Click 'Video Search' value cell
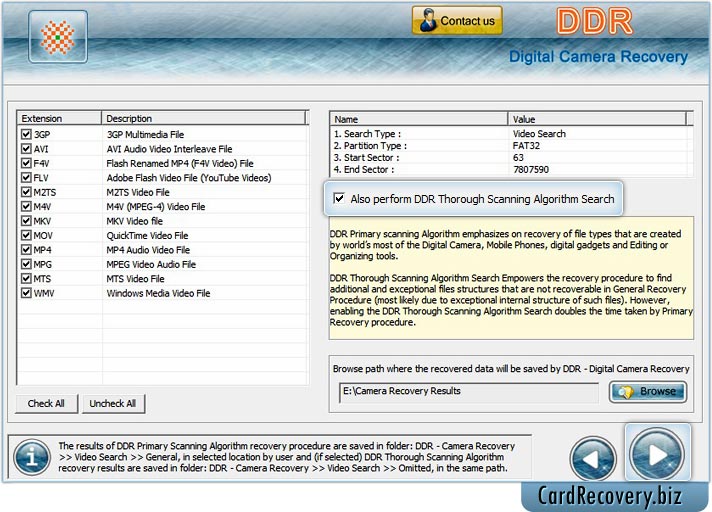Viewport: 712px width, 512px height. point(539,134)
